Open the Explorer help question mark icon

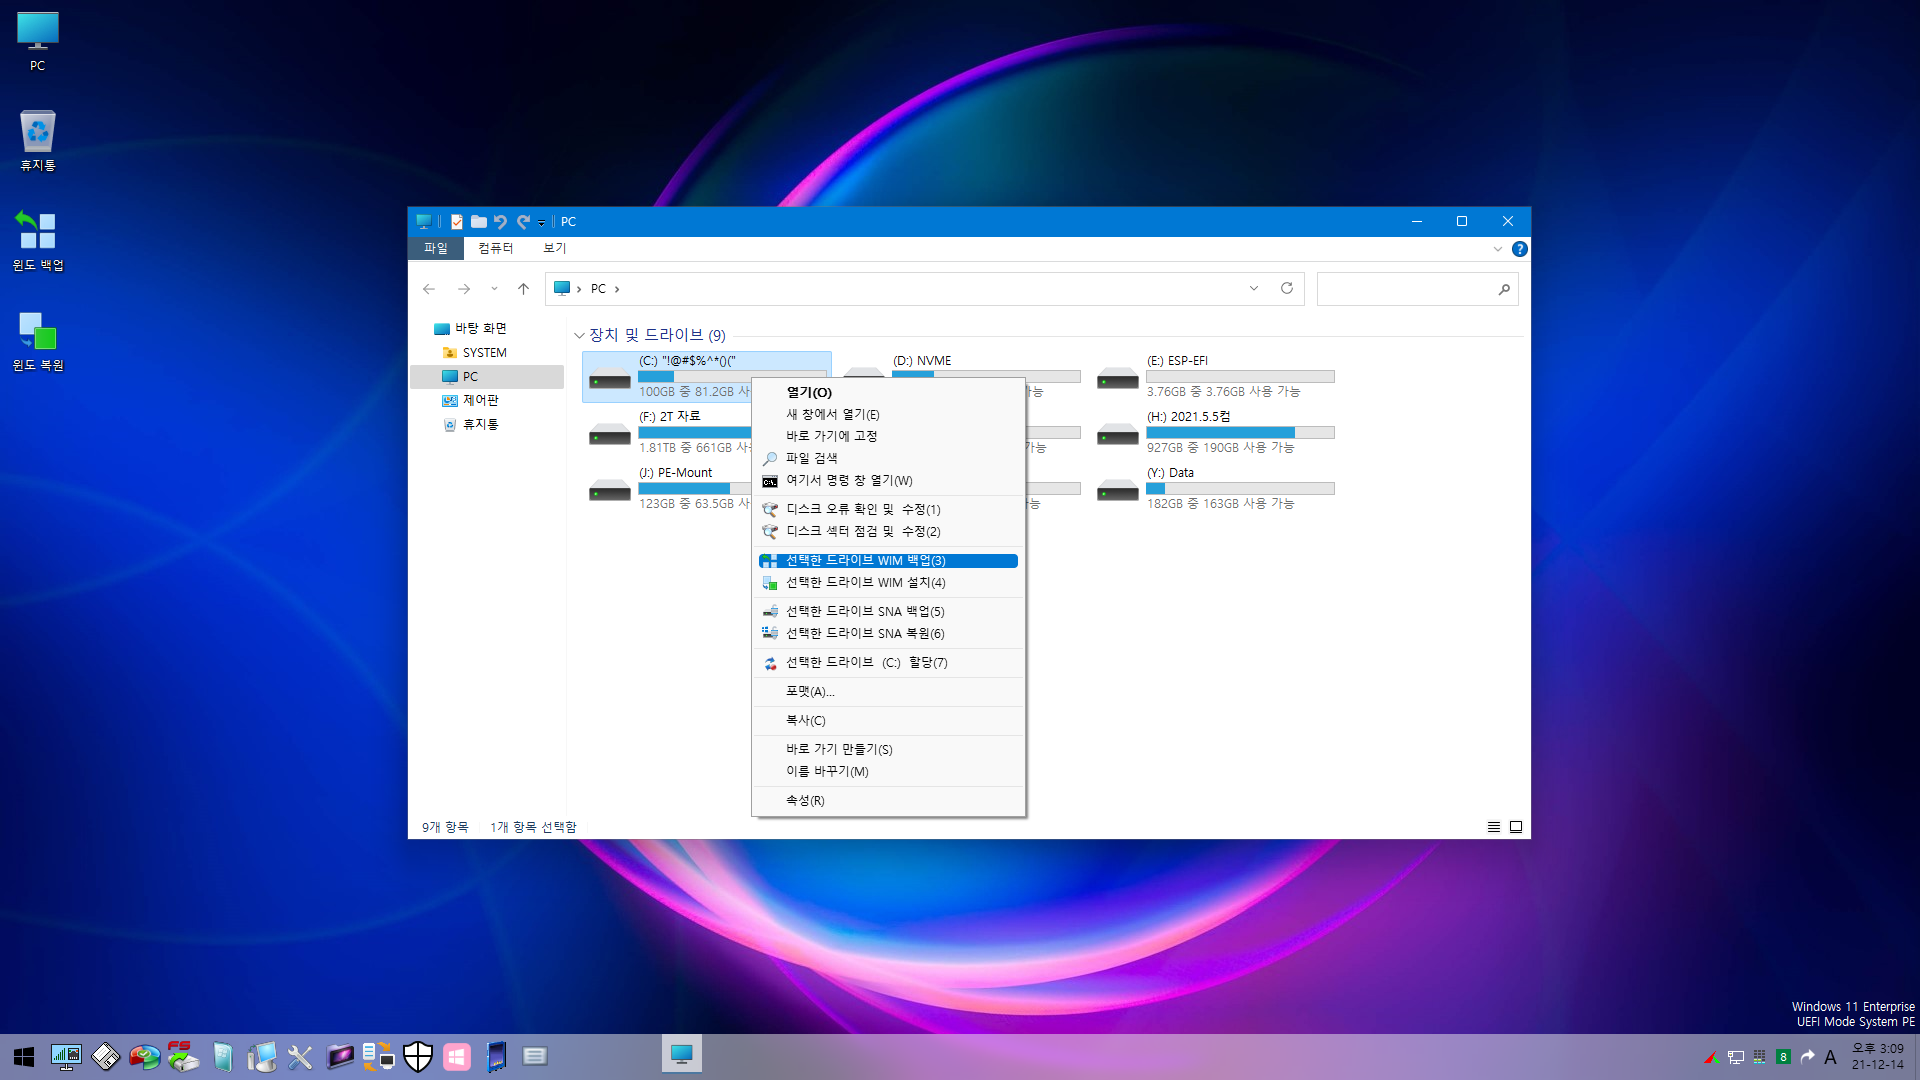point(1519,249)
